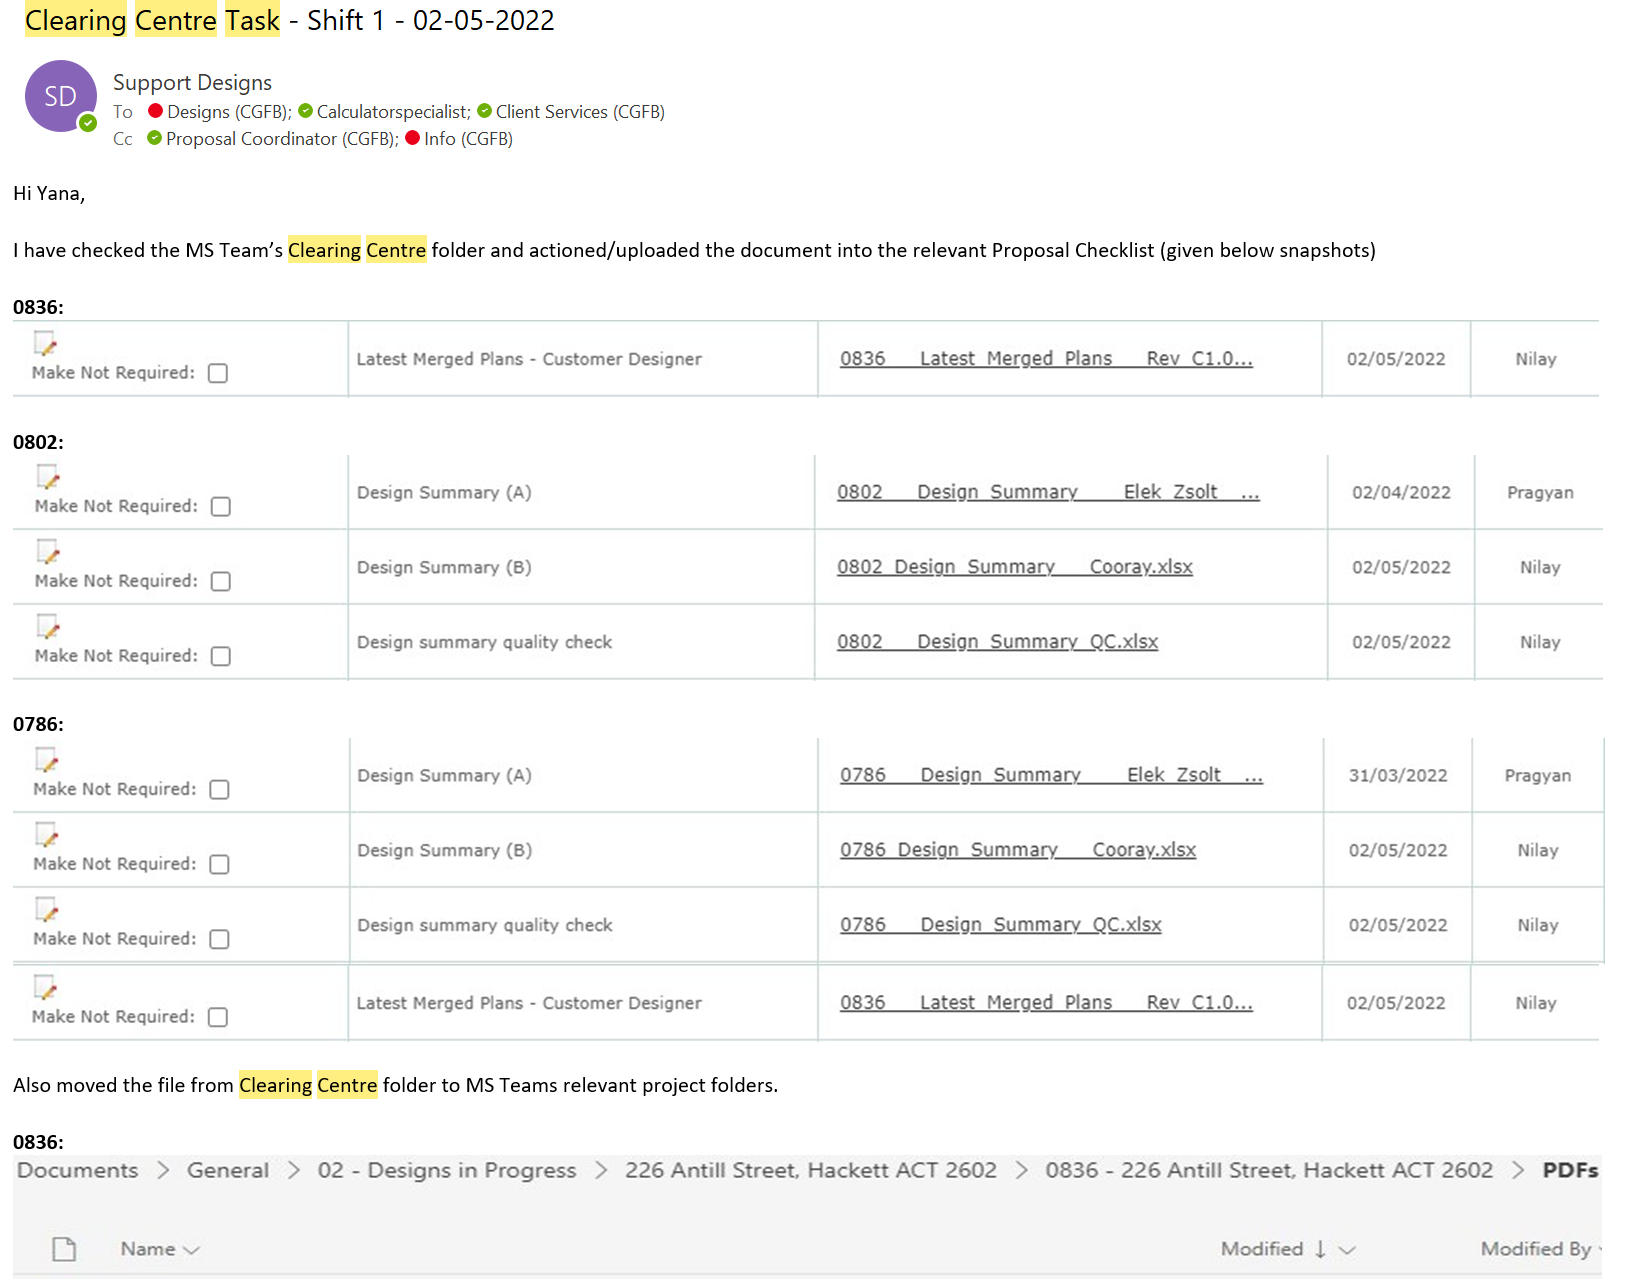
Task: Check Make Not Required for Design Summary (B) under 0802
Action: 219,581
